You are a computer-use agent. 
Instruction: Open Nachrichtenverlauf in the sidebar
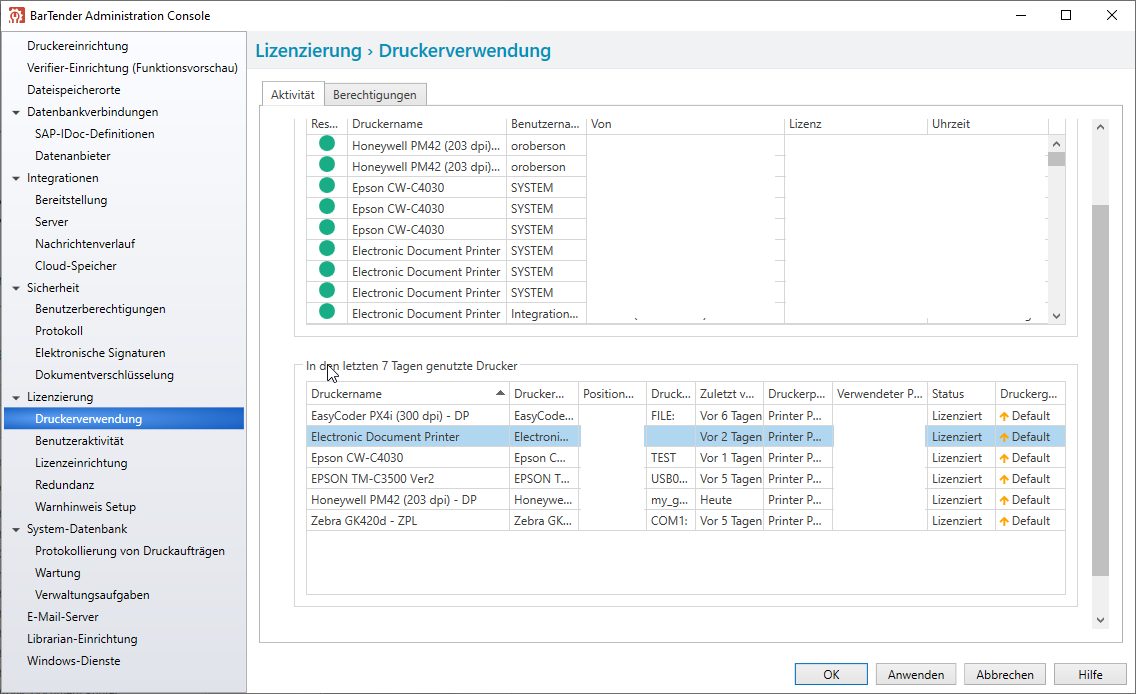[x=85, y=244]
